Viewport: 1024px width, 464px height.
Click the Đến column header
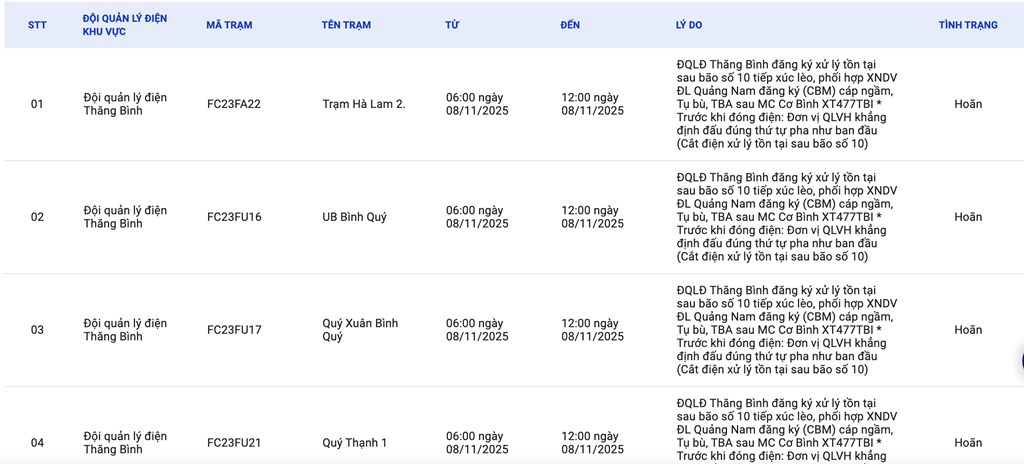[570, 25]
